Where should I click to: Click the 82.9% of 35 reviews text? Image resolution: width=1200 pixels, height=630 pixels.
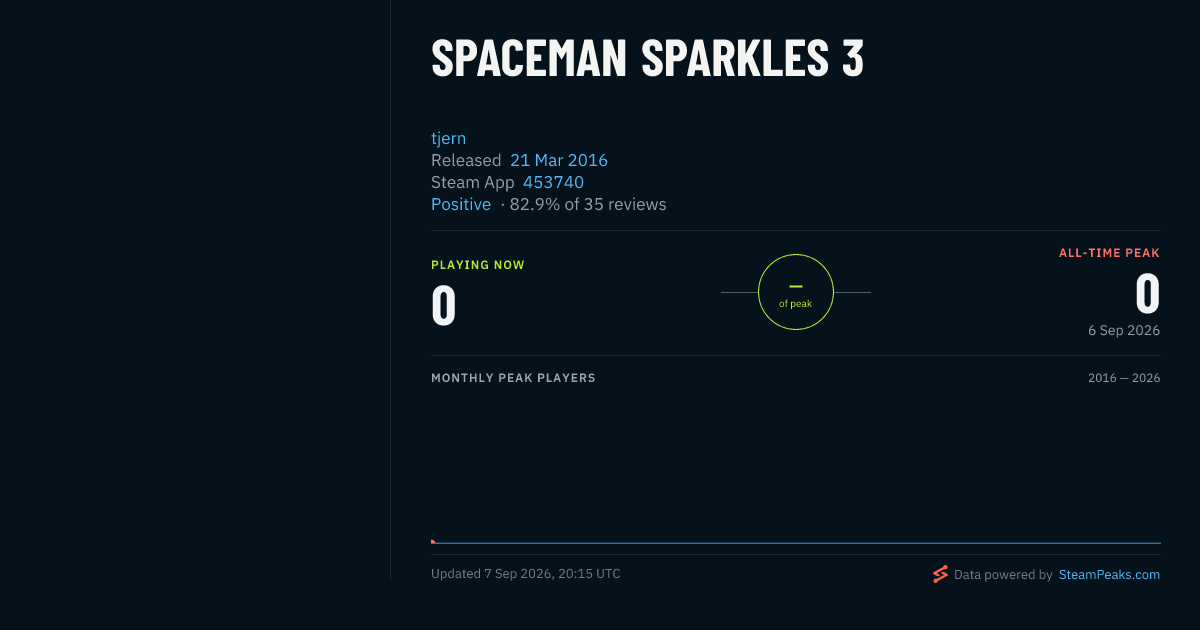click(588, 204)
